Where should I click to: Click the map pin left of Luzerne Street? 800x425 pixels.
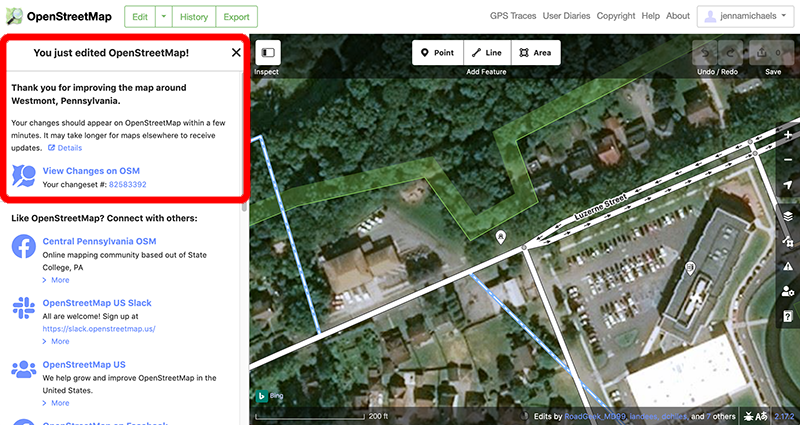pyautogui.click(x=501, y=237)
